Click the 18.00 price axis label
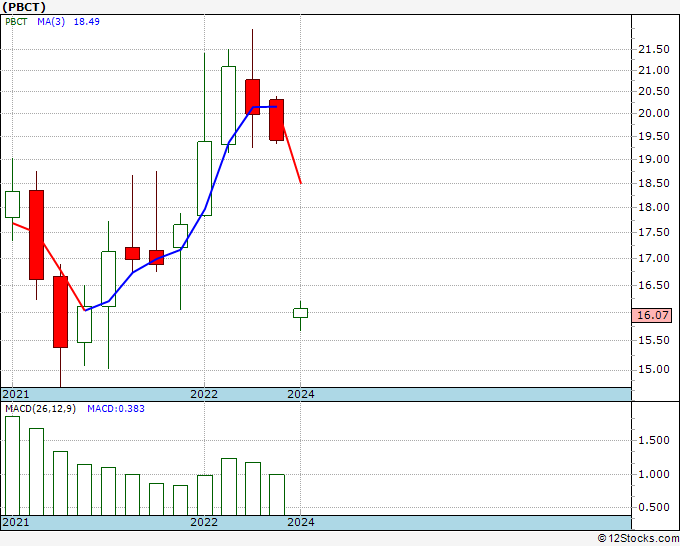This screenshot has width=680, height=546. (654, 207)
